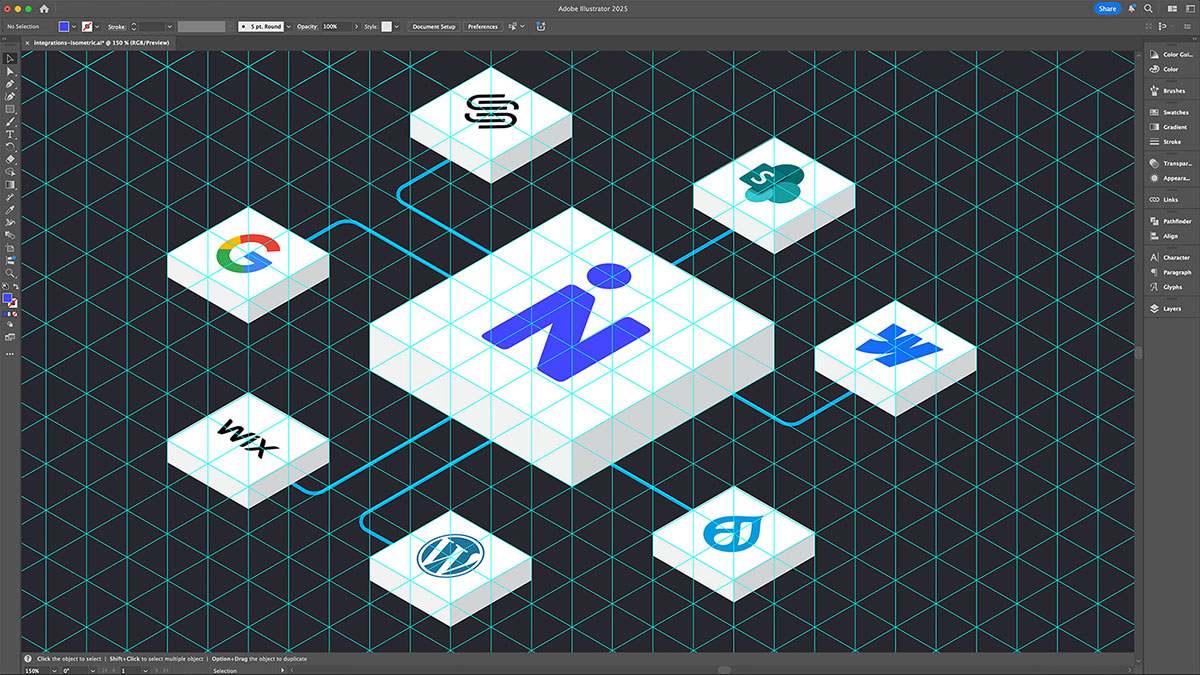
Task: Click the Wix logo tile on canvas
Action: 247,450
